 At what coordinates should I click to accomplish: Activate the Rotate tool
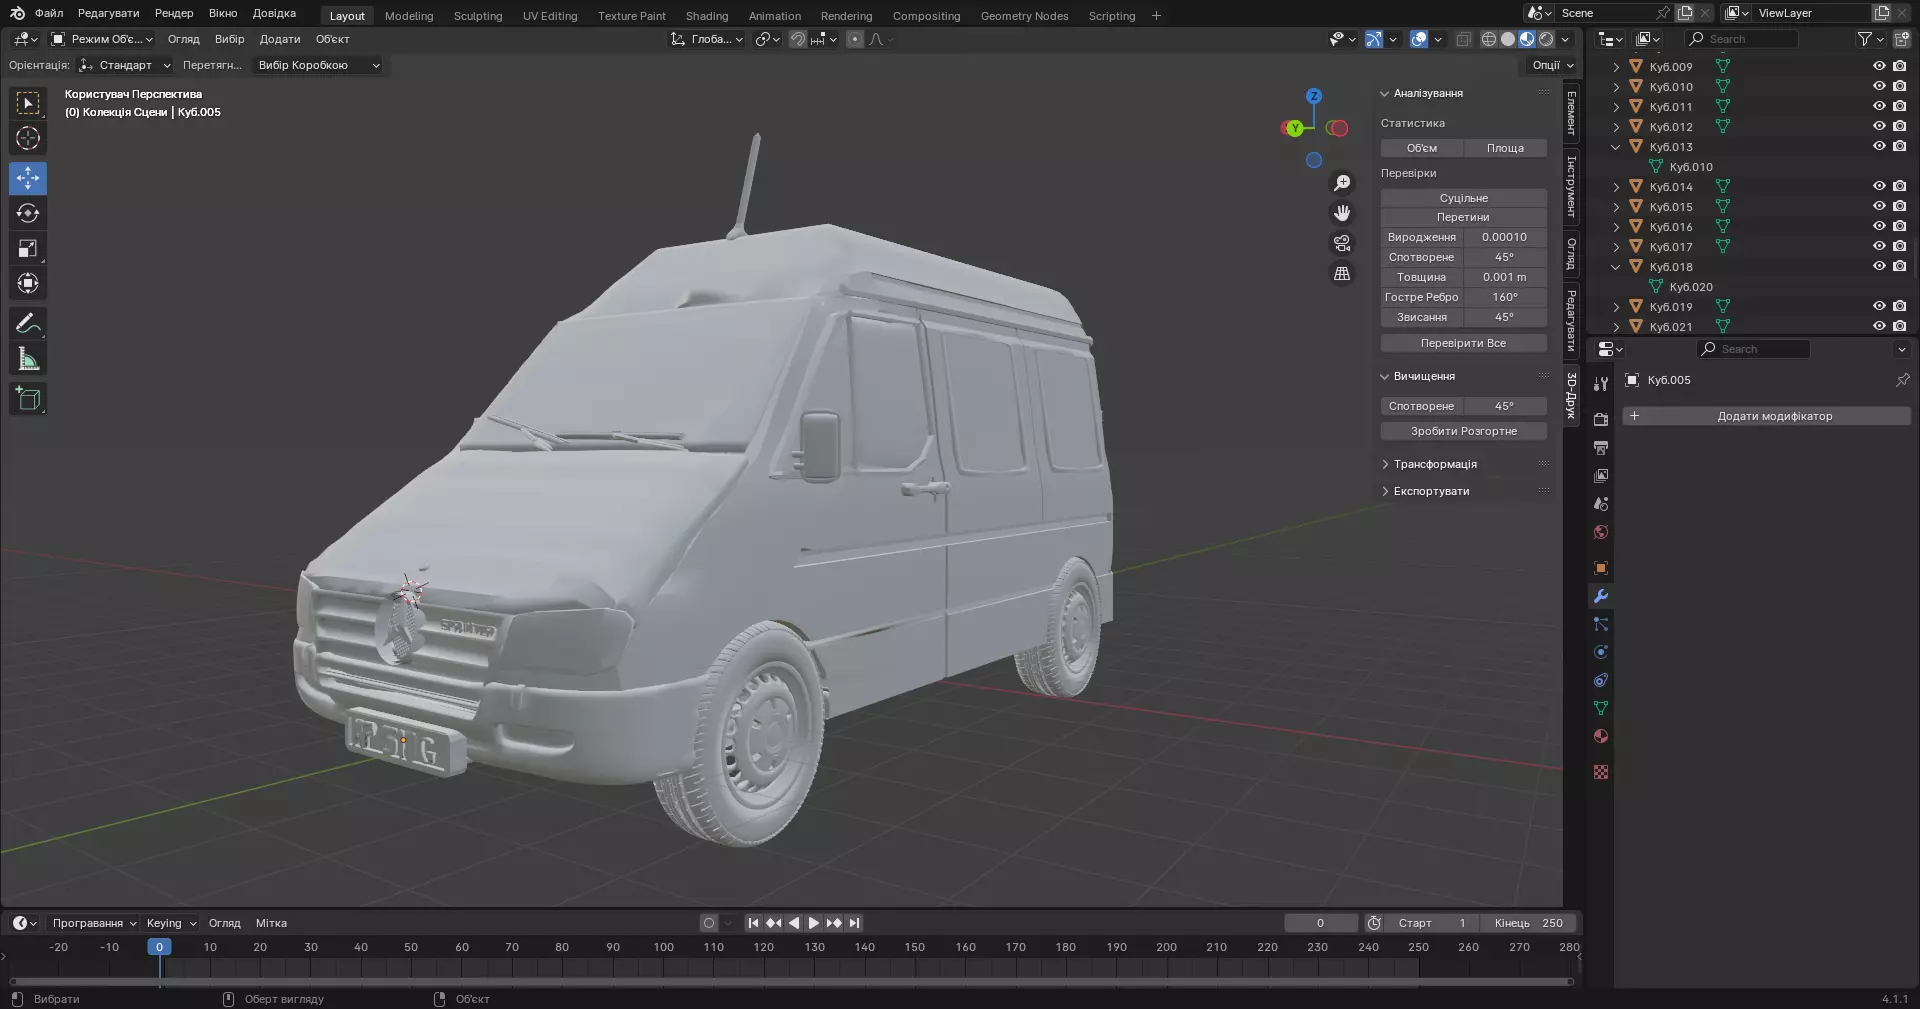(x=28, y=214)
